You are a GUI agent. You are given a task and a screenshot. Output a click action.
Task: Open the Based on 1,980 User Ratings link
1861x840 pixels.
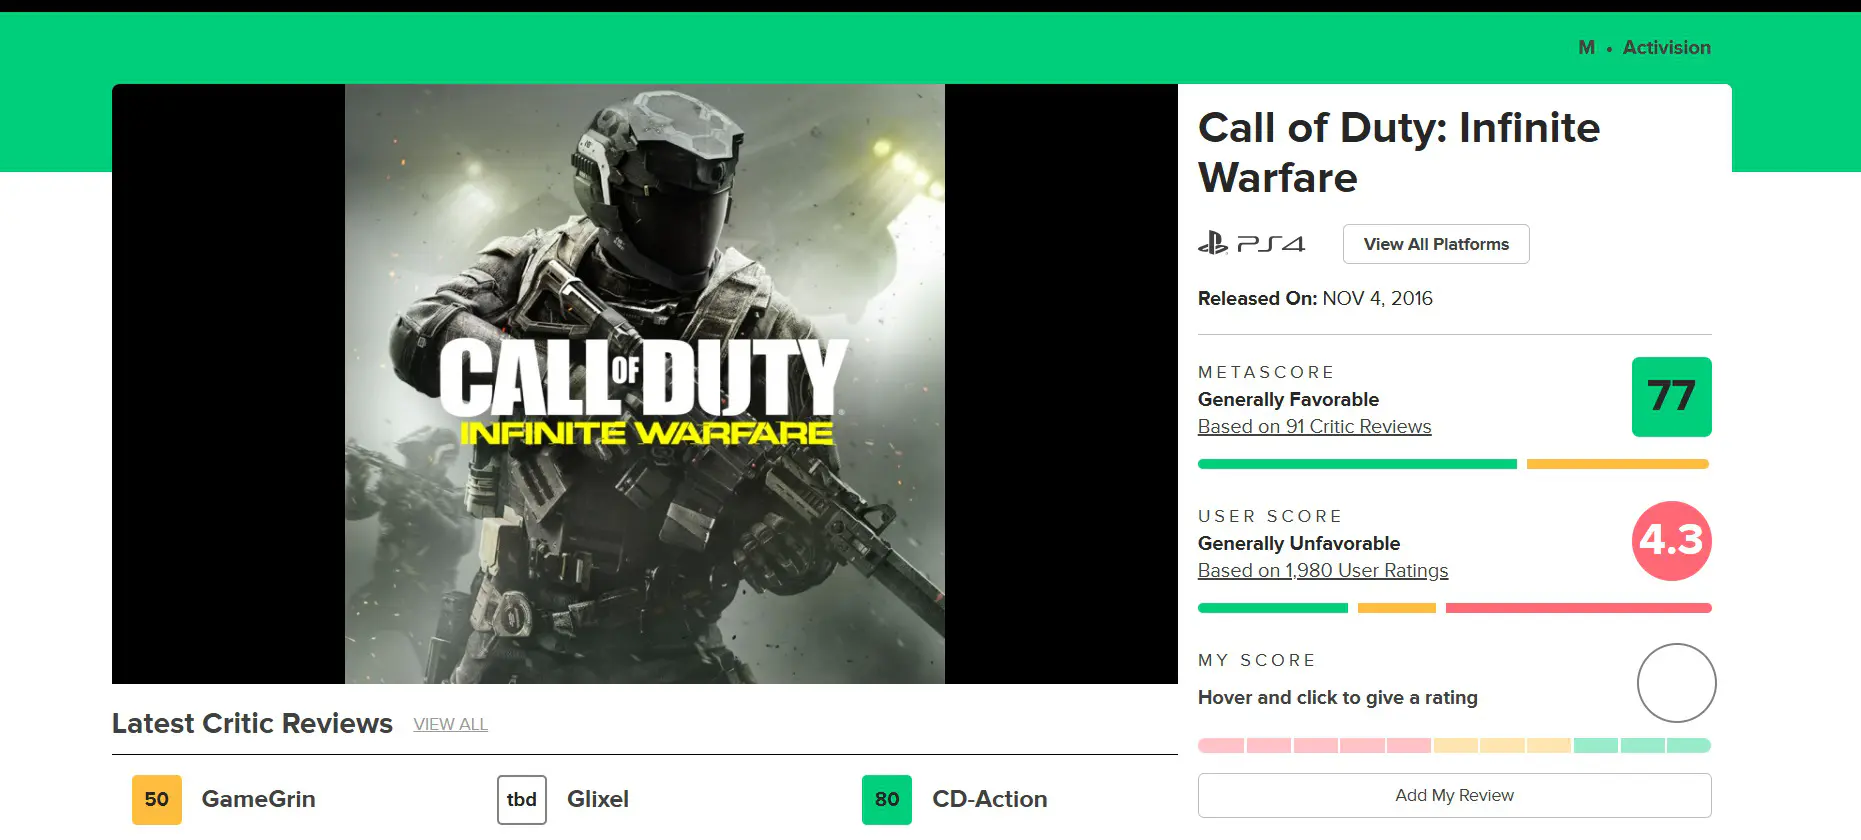coord(1323,571)
